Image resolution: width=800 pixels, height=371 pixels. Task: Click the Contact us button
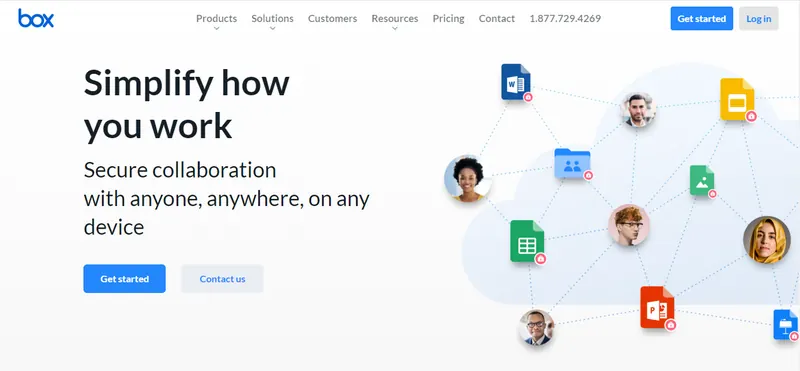click(x=222, y=279)
